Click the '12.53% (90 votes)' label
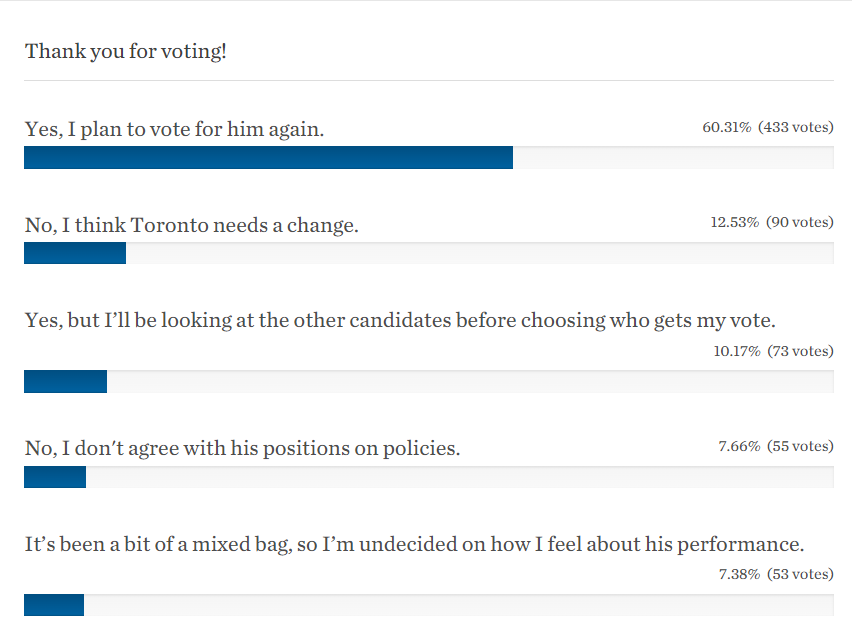This screenshot has height=629, width=852. 772,222
